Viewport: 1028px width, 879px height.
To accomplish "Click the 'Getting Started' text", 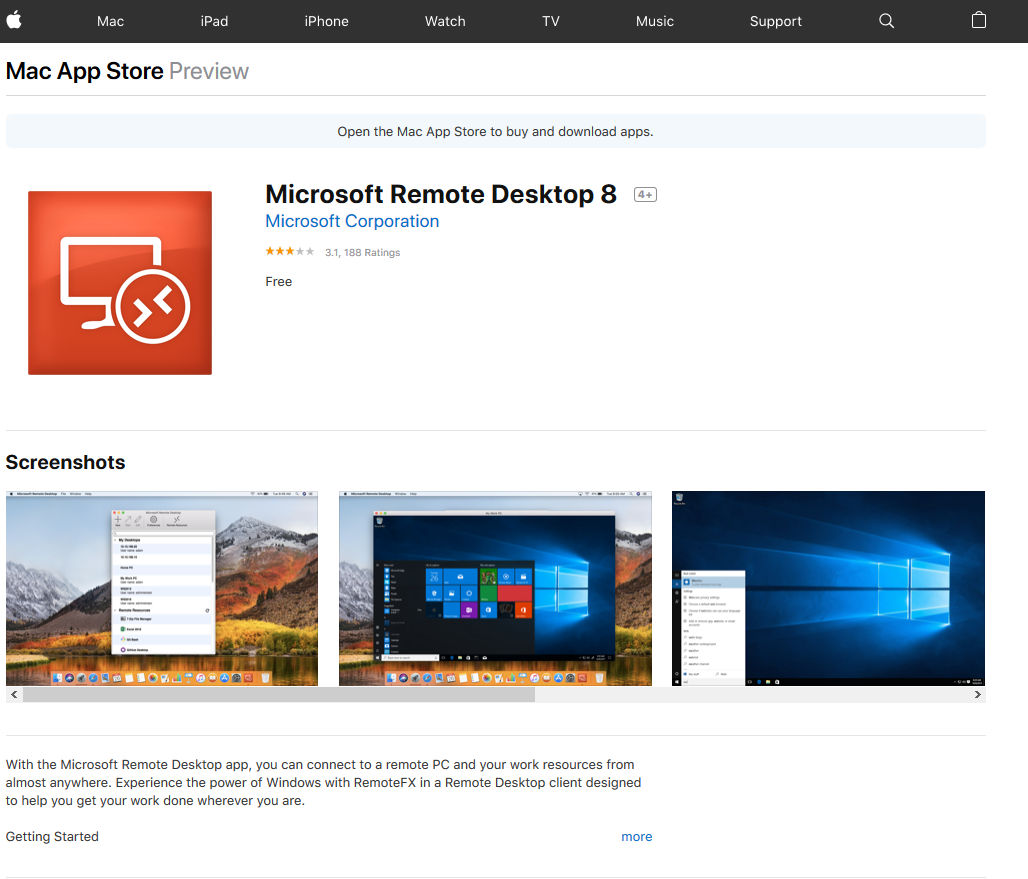I will (52, 836).
